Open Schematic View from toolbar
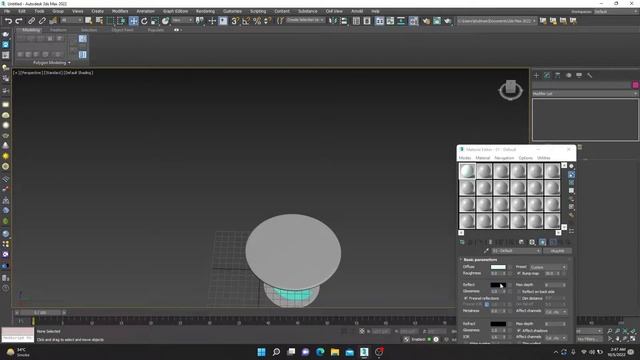This screenshot has height=360, width=640. pyautogui.click(x=401, y=21)
